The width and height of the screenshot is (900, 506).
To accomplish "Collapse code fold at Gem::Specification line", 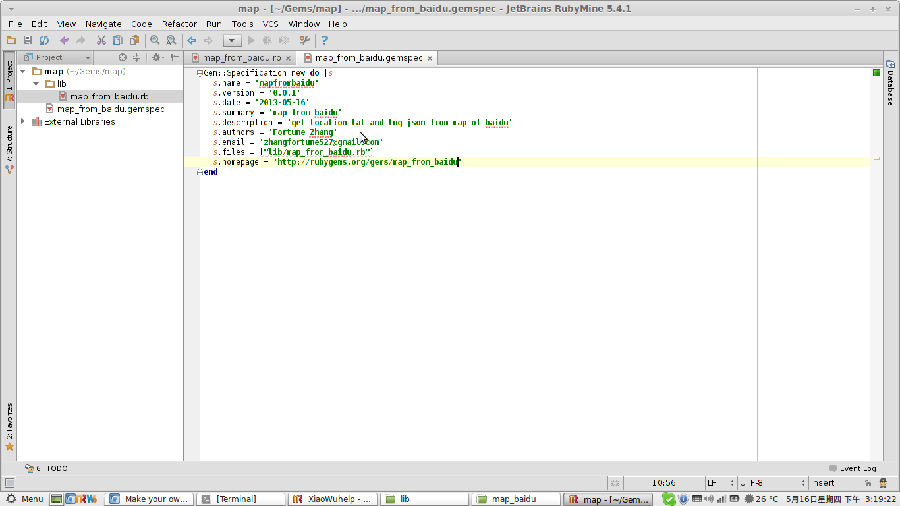I will [199, 73].
